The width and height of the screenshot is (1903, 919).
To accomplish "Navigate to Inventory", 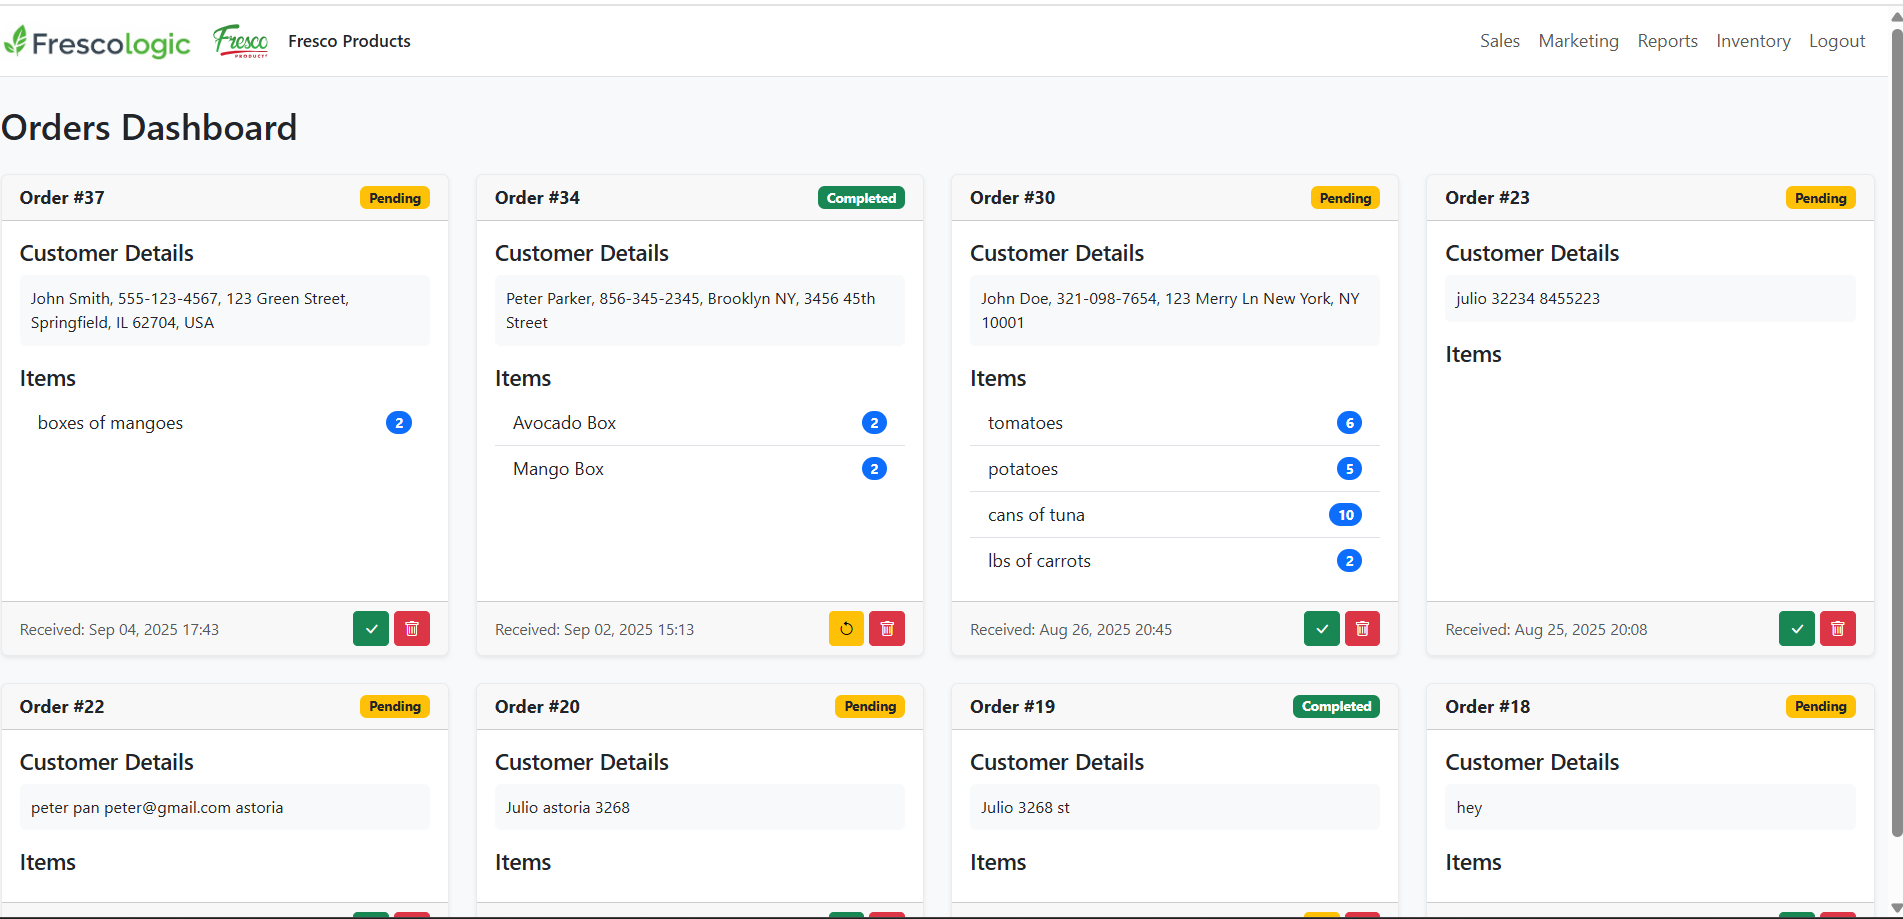I will coord(1753,41).
